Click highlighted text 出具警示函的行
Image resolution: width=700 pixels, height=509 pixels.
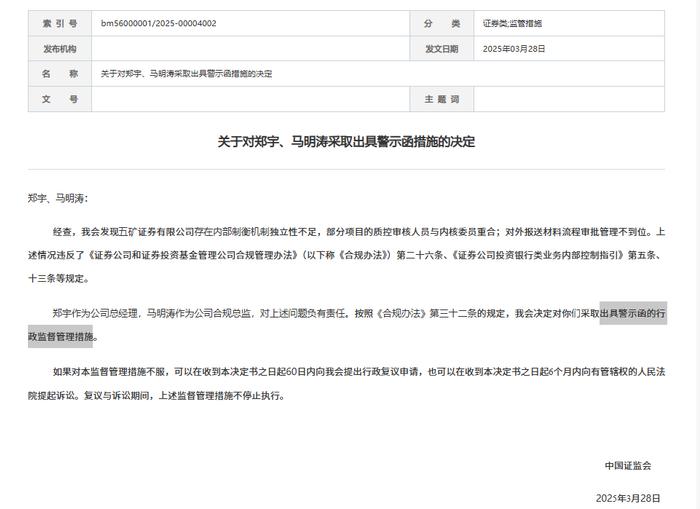[633, 313]
